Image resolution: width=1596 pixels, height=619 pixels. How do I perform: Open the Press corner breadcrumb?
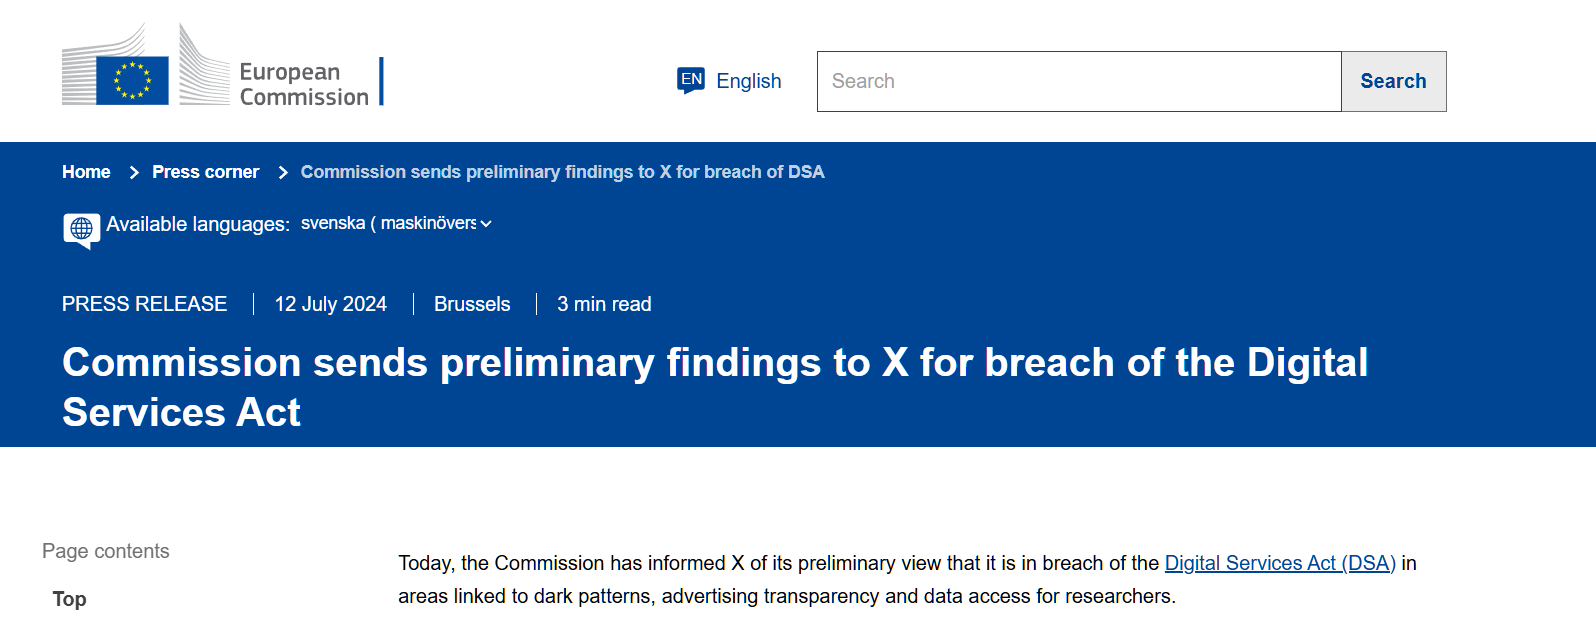[x=205, y=172]
